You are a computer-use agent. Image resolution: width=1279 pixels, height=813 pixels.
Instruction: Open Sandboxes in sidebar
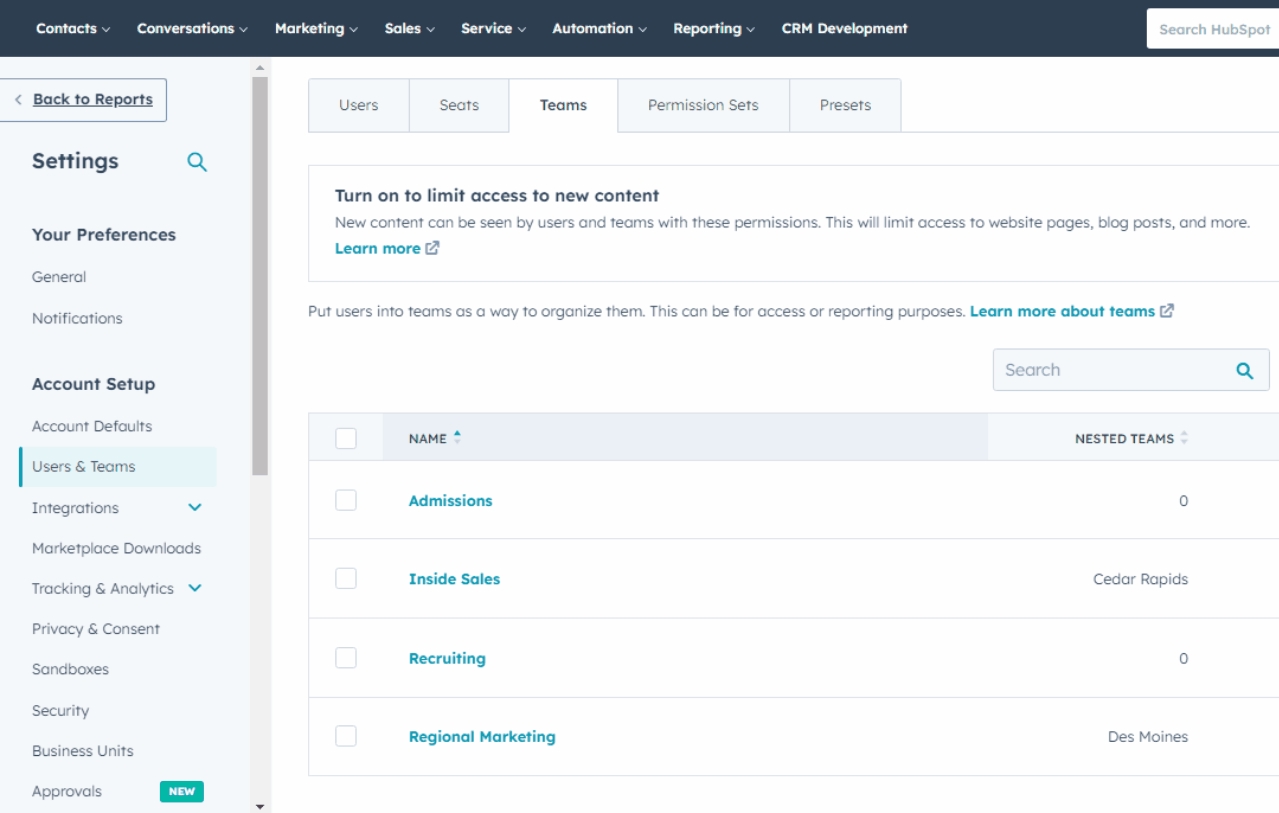pos(70,669)
